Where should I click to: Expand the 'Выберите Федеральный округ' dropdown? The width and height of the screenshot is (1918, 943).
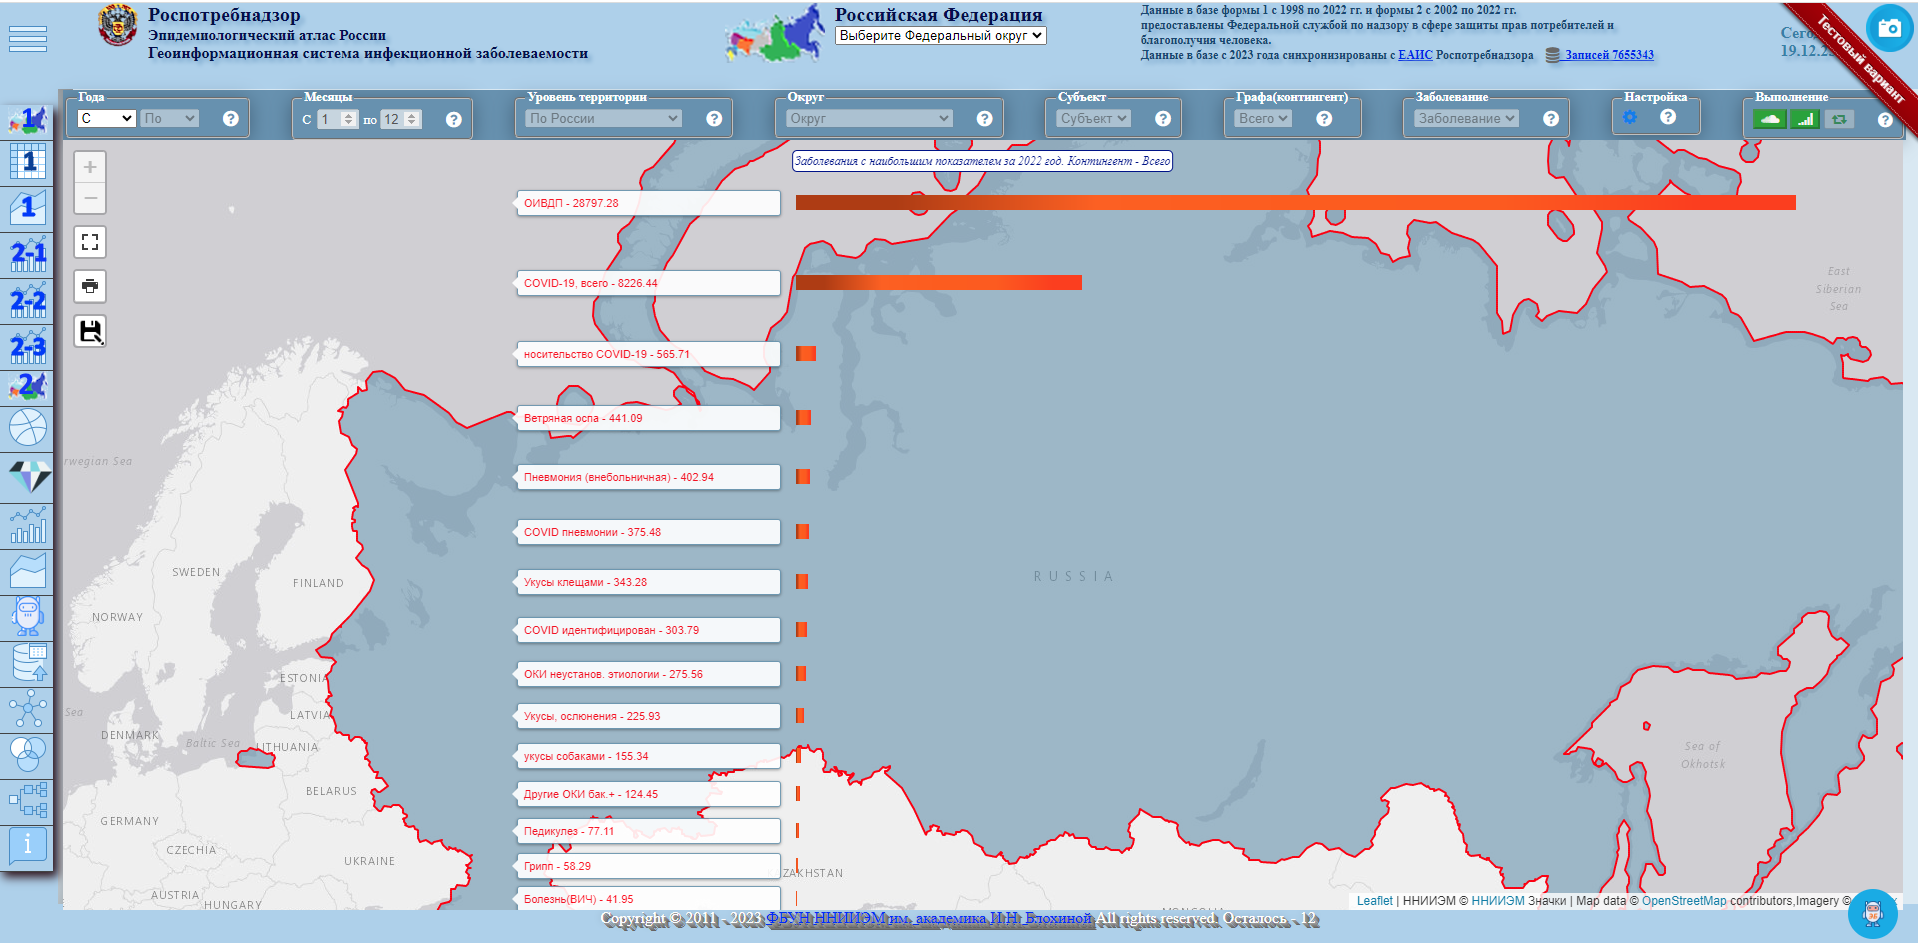(x=940, y=36)
